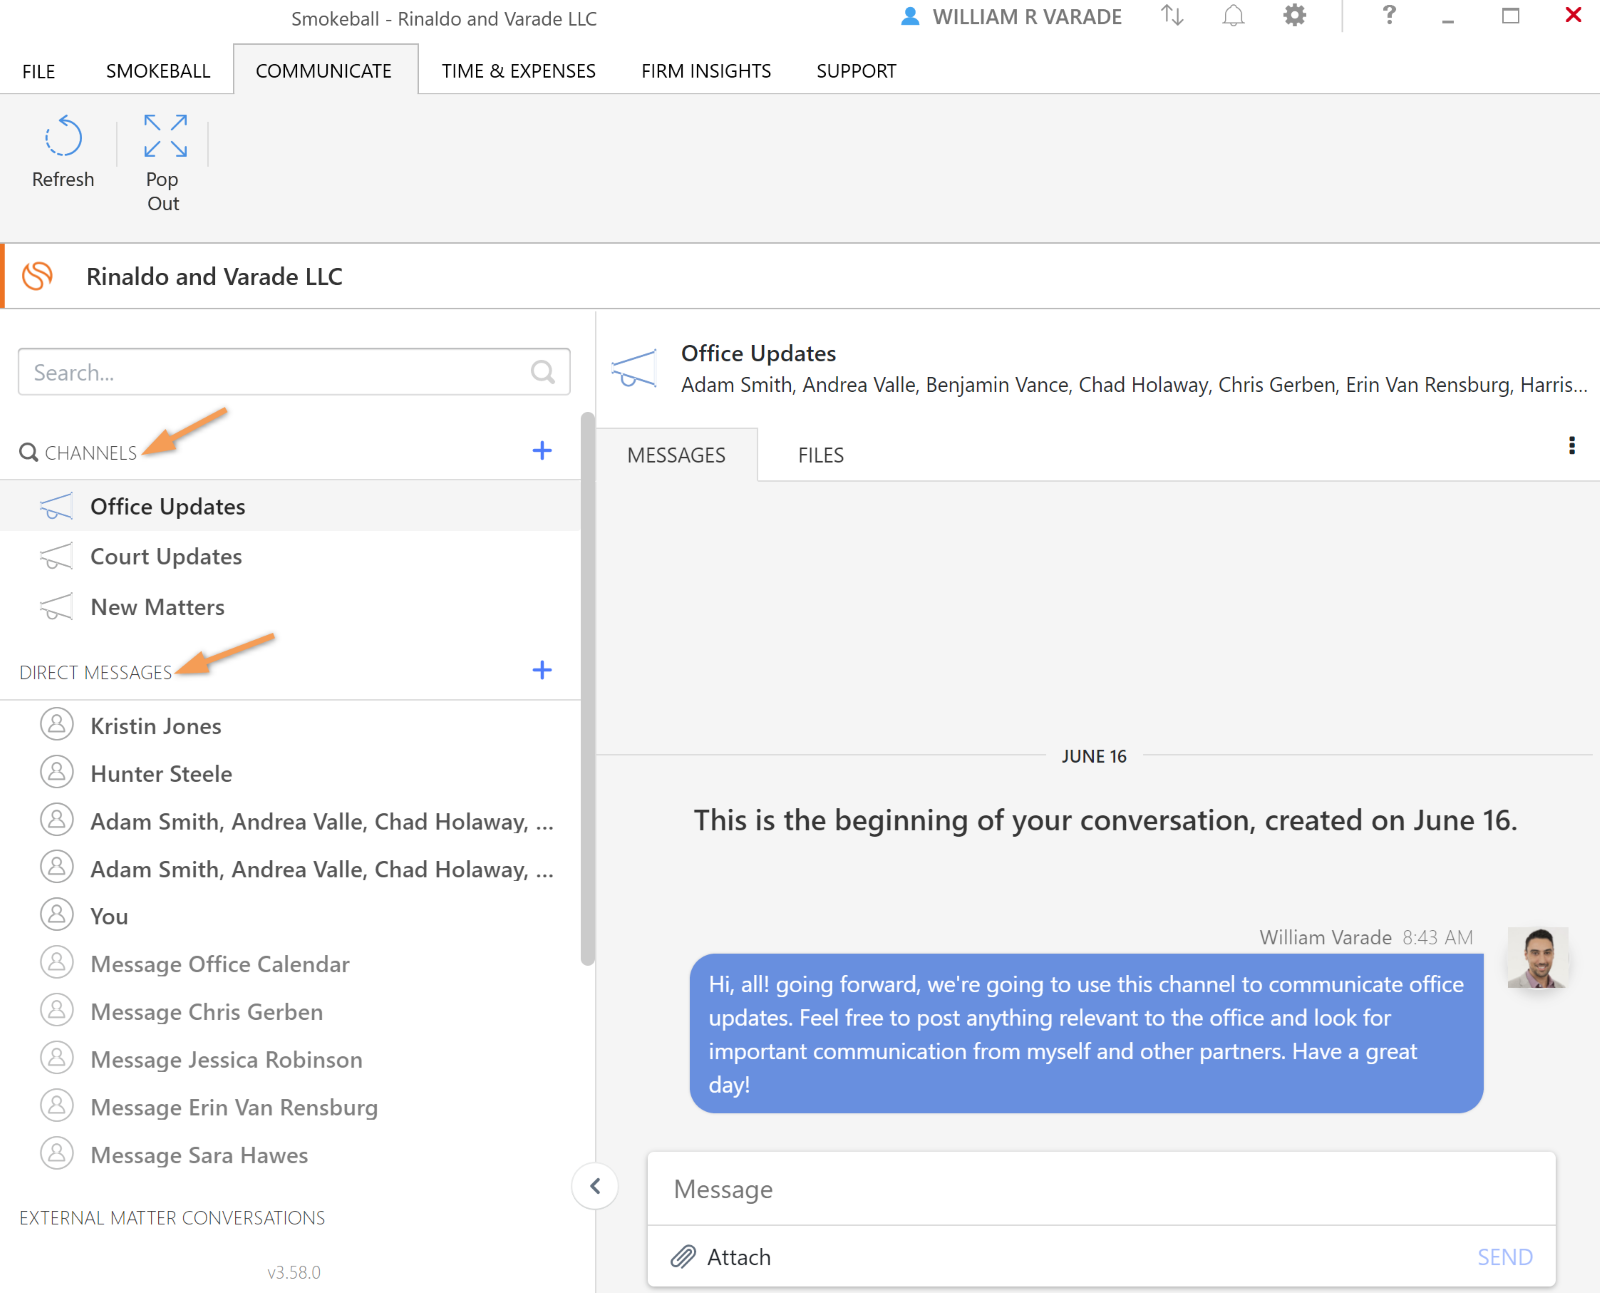Click the blue message bubble
Viewport: 1600px width, 1293px height.
click(1086, 1033)
